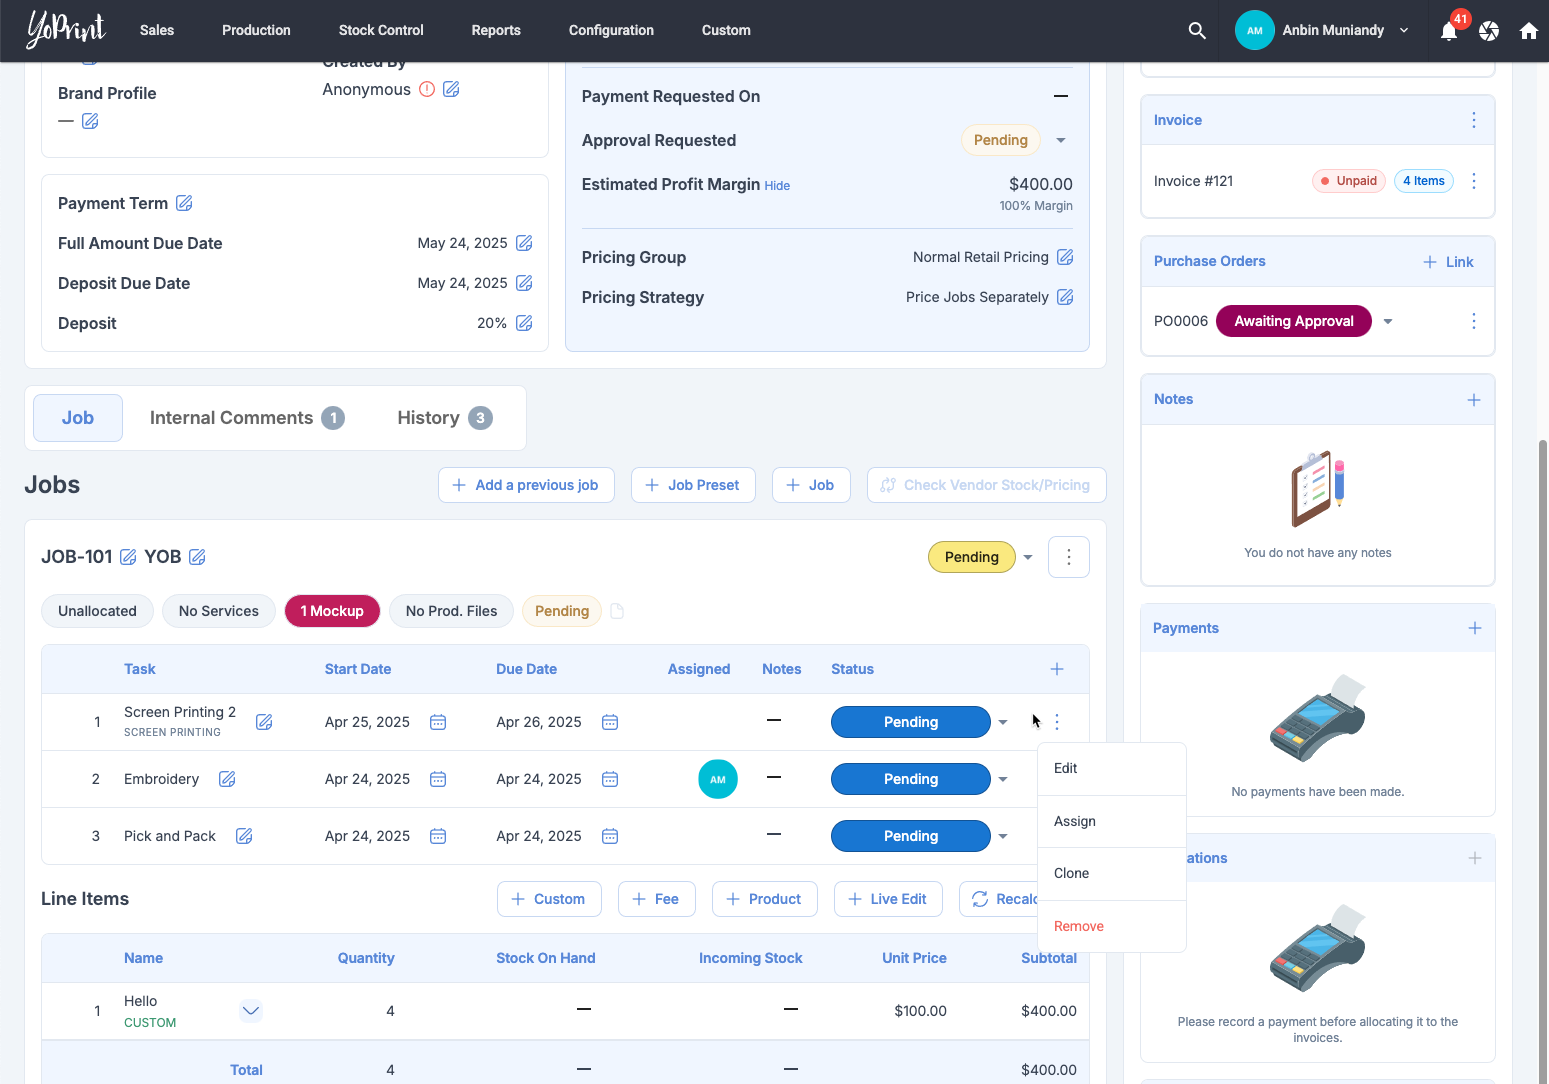
Task: Expand Approval Requested status dropdown
Action: coord(1061,141)
